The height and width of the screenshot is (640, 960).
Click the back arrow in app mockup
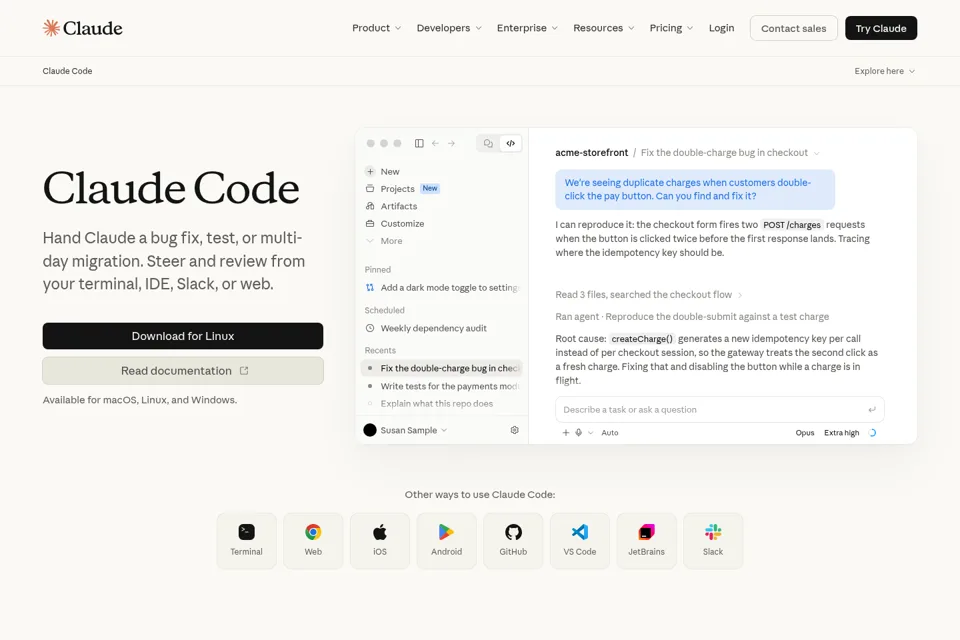435,143
